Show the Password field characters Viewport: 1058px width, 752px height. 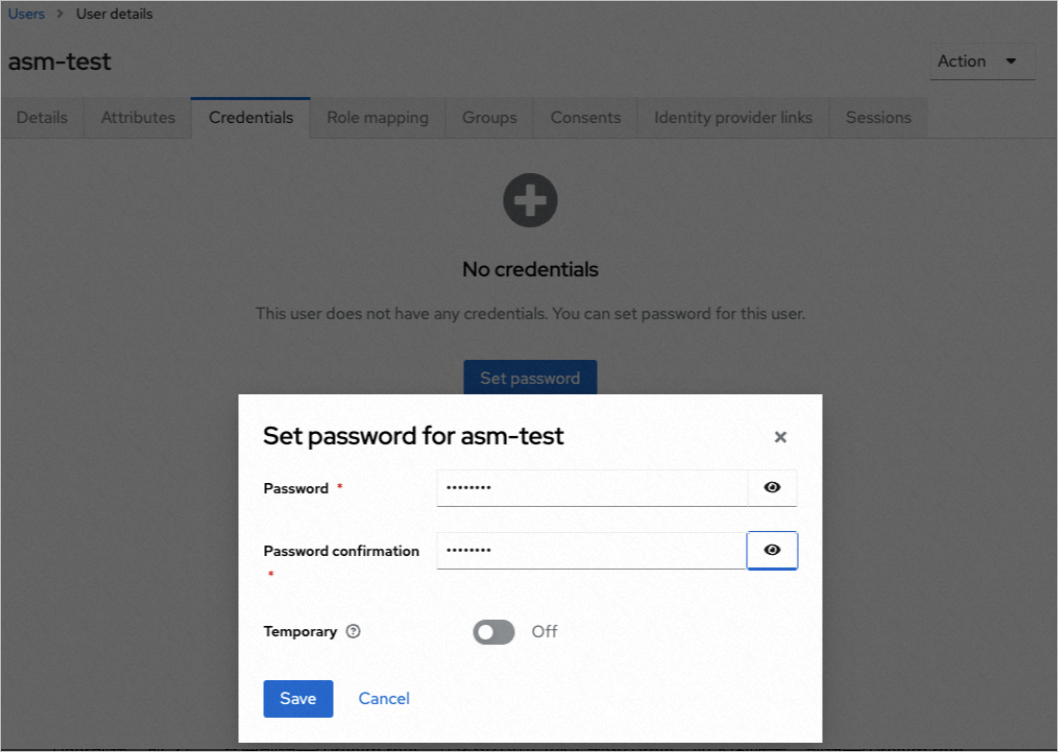click(772, 488)
